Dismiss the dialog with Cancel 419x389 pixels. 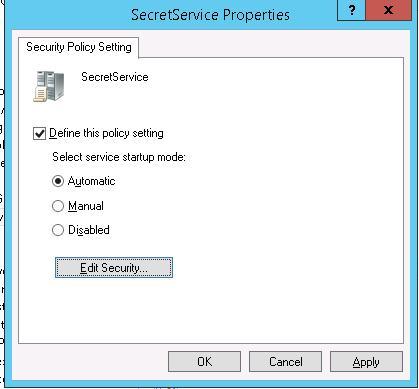[x=286, y=362]
